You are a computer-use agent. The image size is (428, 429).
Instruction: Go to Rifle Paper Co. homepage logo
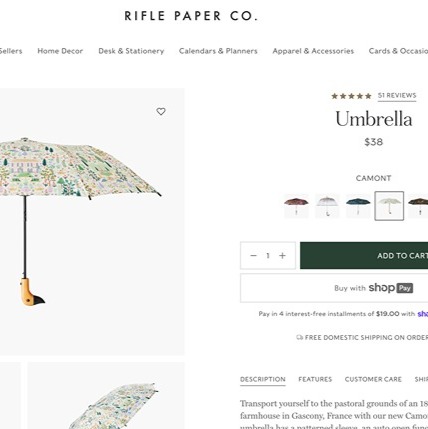(x=191, y=16)
